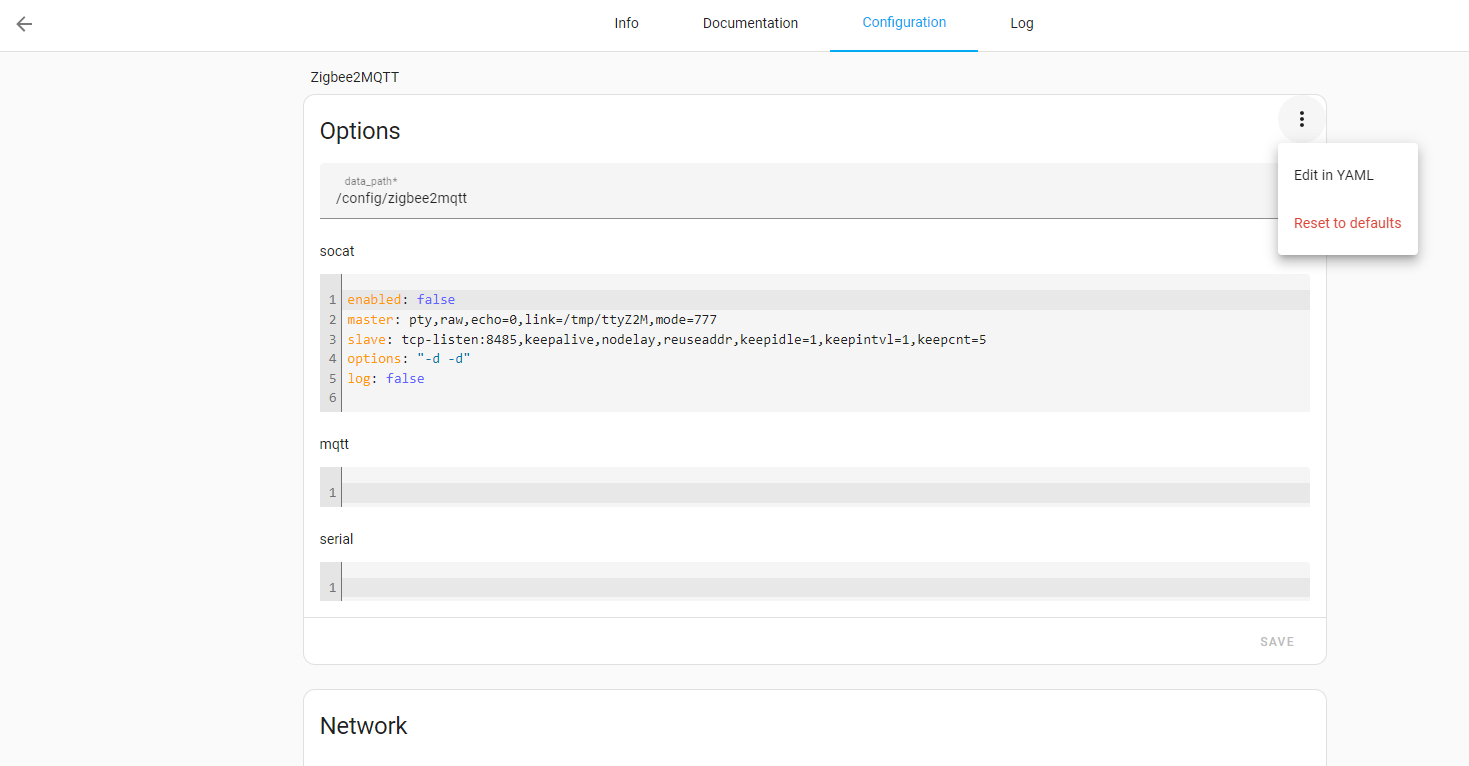Click empty line 6 in socat editor

(x=825, y=398)
